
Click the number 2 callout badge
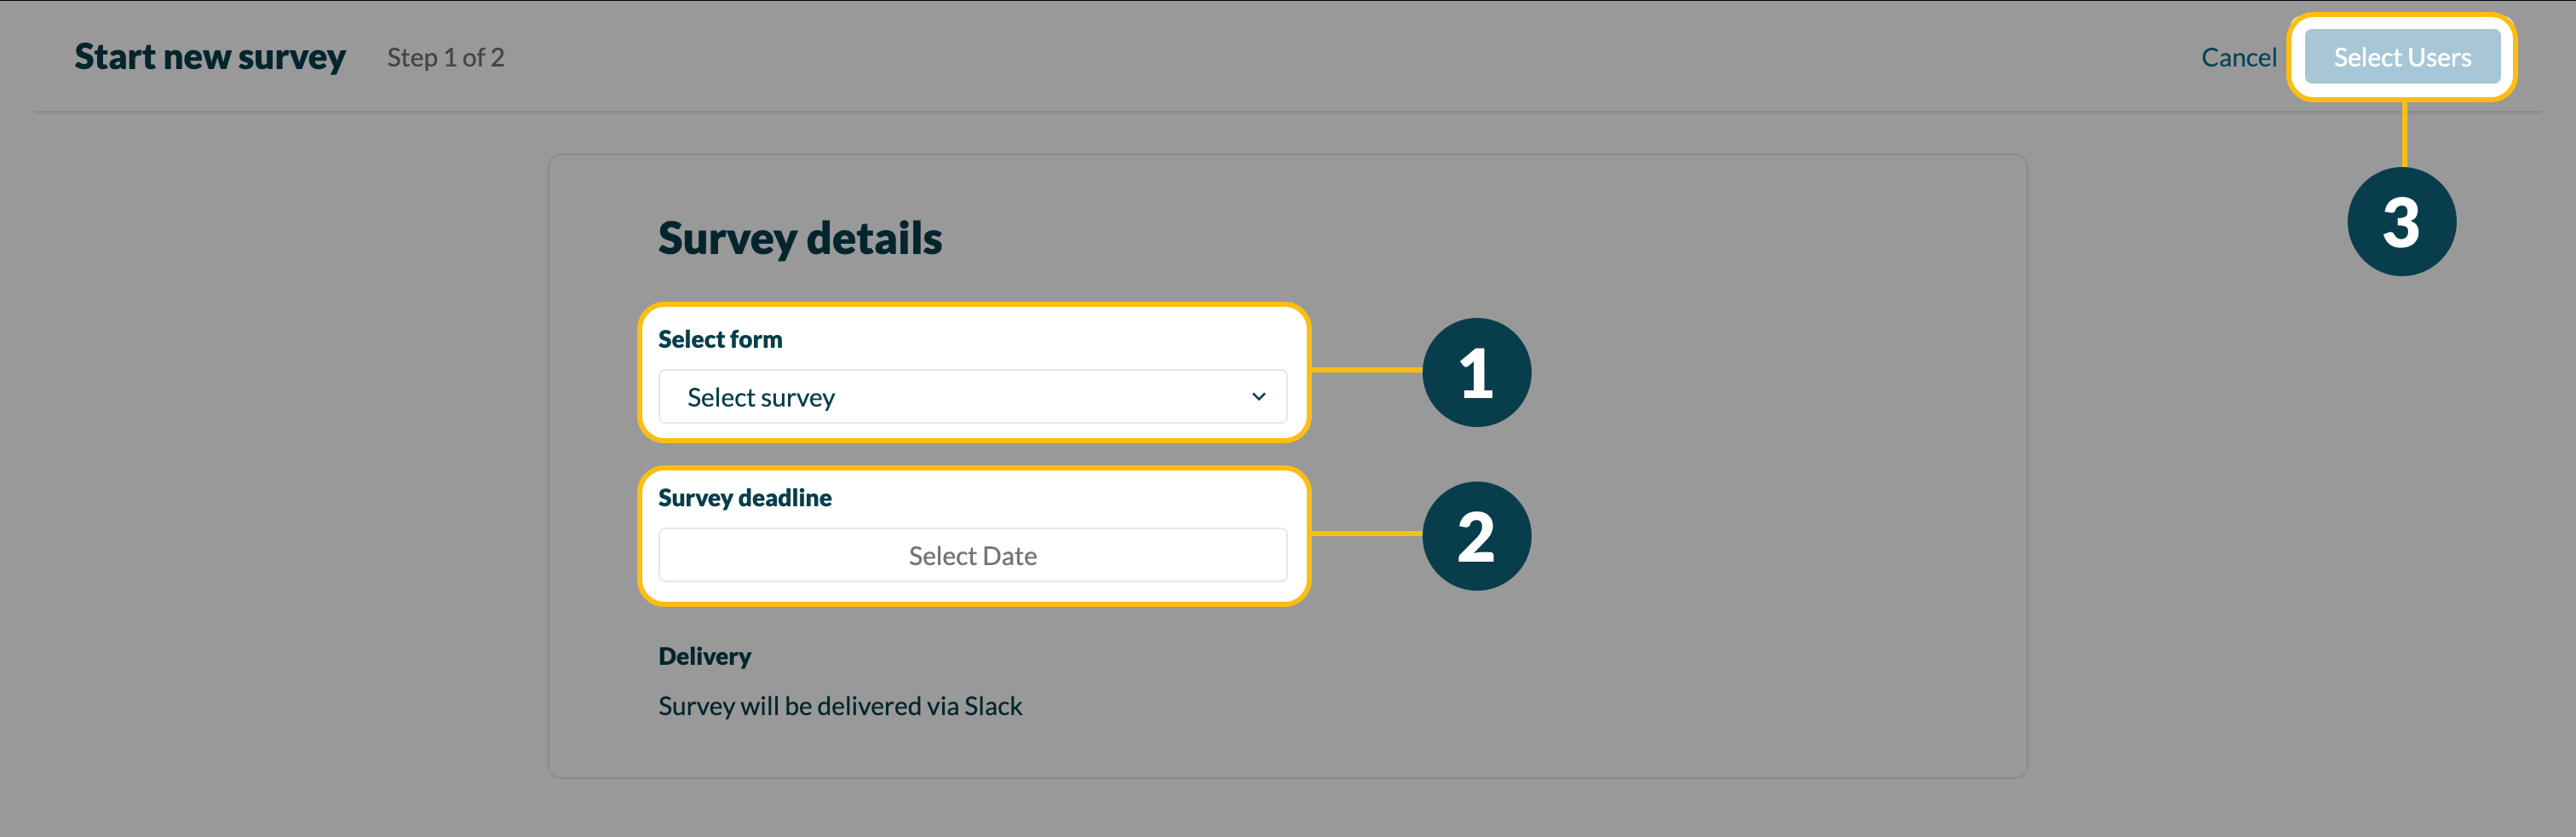pyautogui.click(x=1476, y=536)
